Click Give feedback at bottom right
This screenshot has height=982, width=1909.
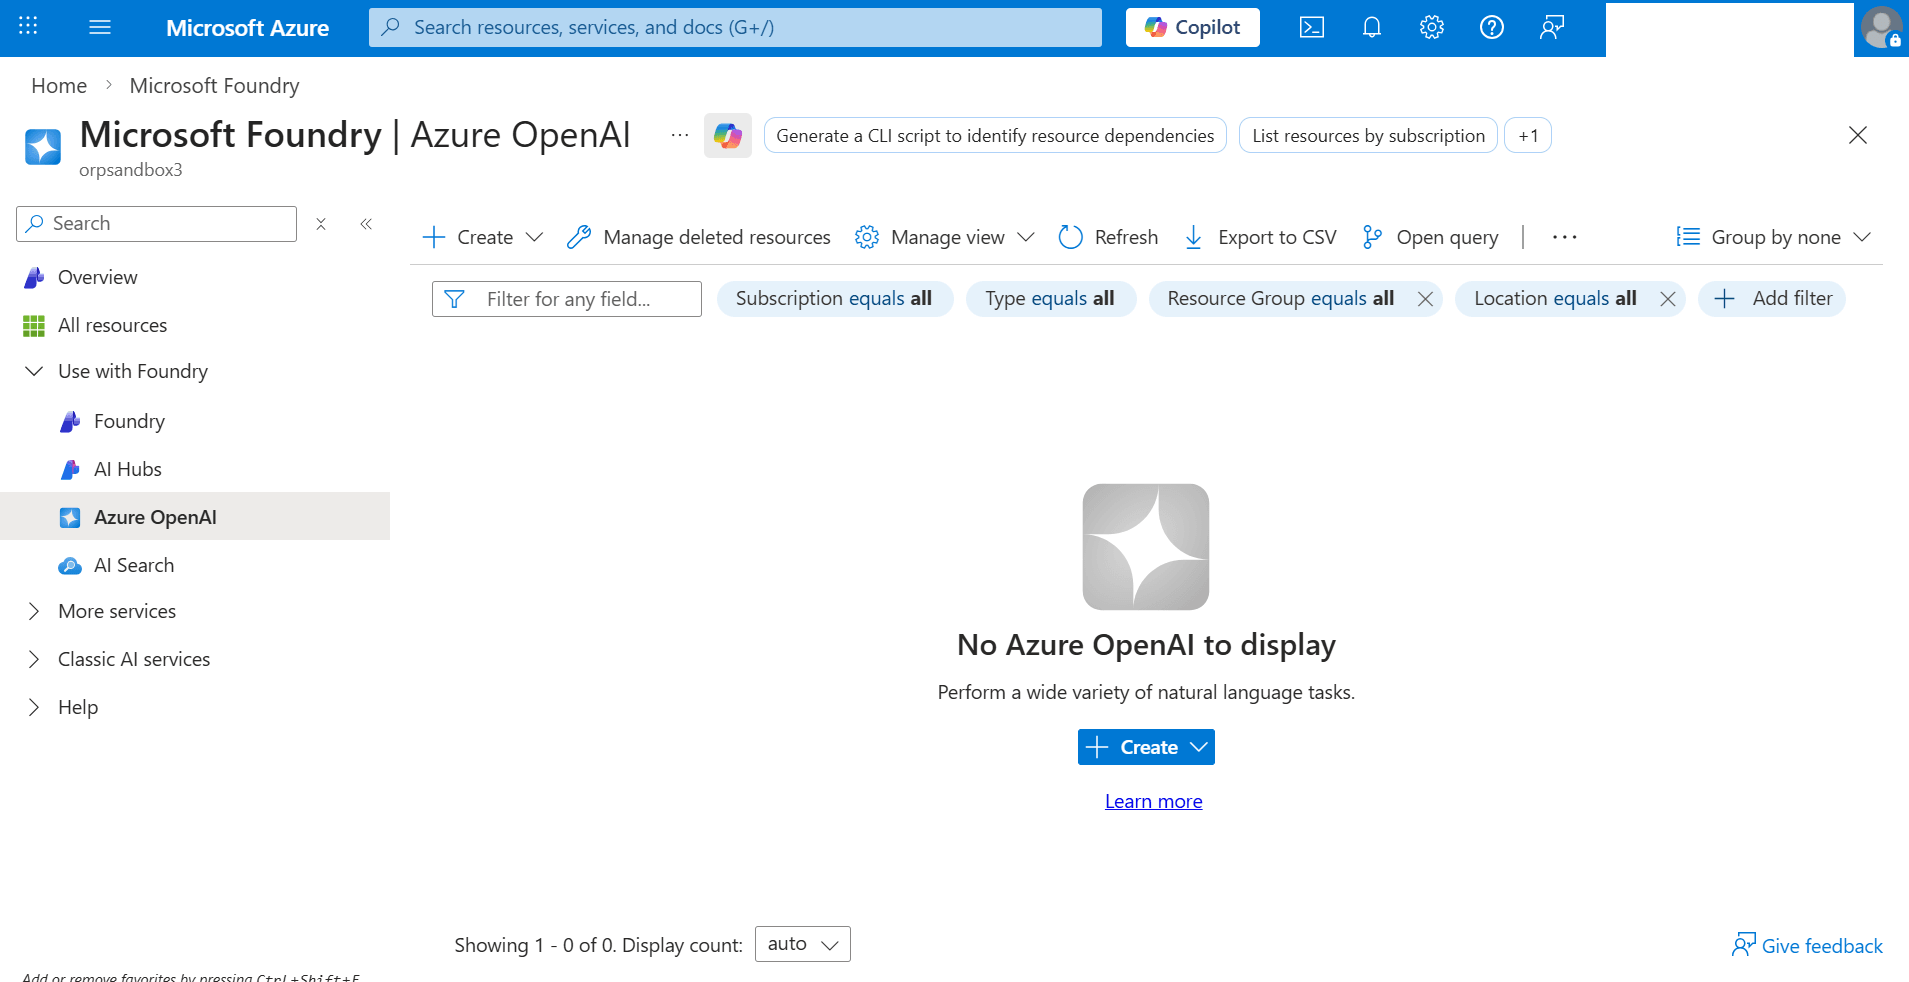(x=1807, y=945)
